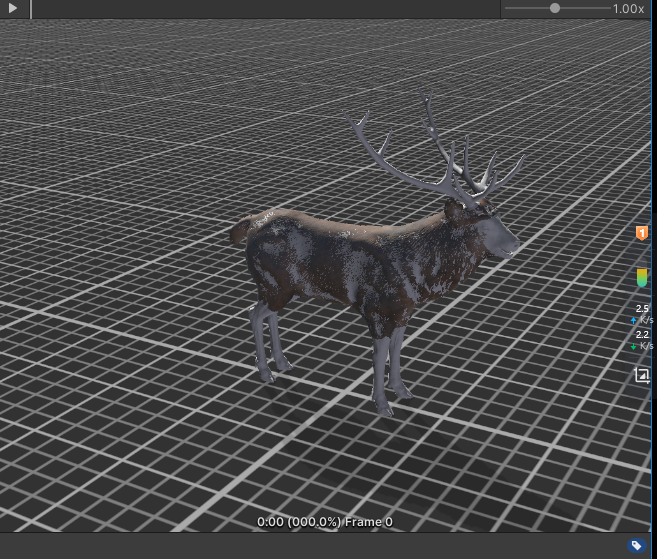Click the 1.00x speed value
The height and width of the screenshot is (559, 657).
click(x=628, y=9)
